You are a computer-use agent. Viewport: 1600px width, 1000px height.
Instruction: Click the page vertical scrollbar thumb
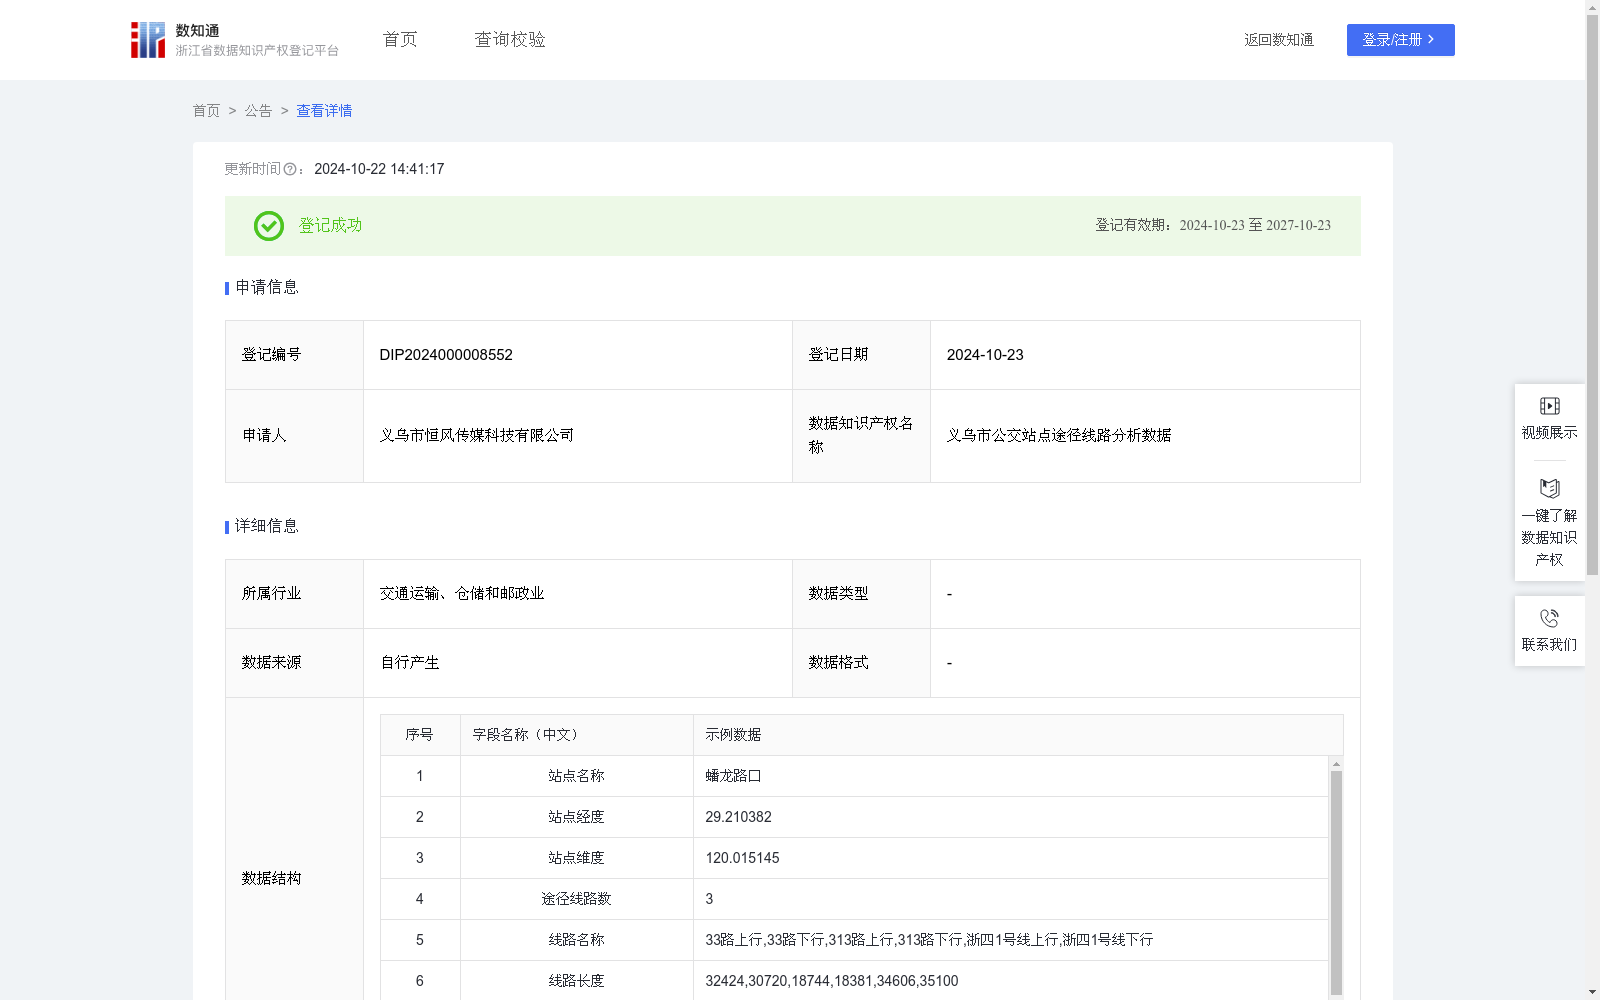click(1592, 295)
